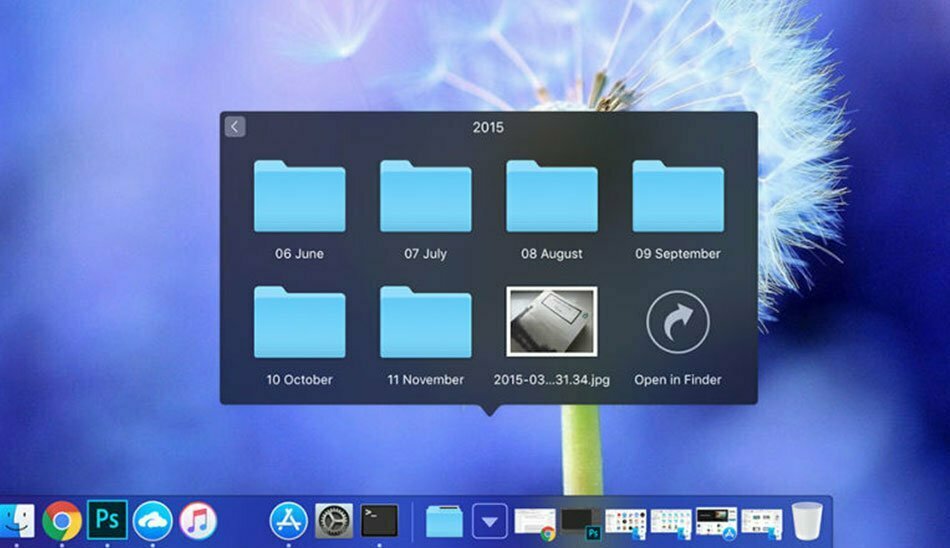The height and width of the screenshot is (548, 950).
Task: Select the 10 October folder
Action: (299, 323)
